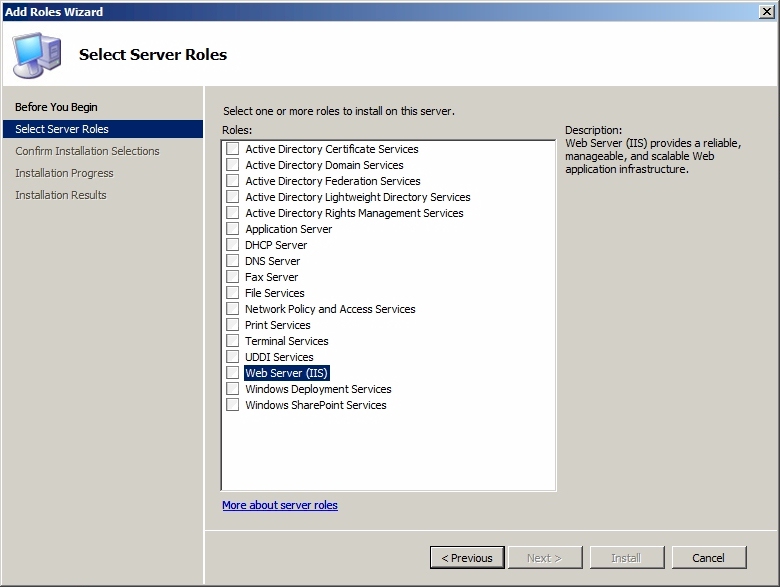The height and width of the screenshot is (587, 780).
Task: Highlight the Print Services role label
Action: click(x=278, y=325)
